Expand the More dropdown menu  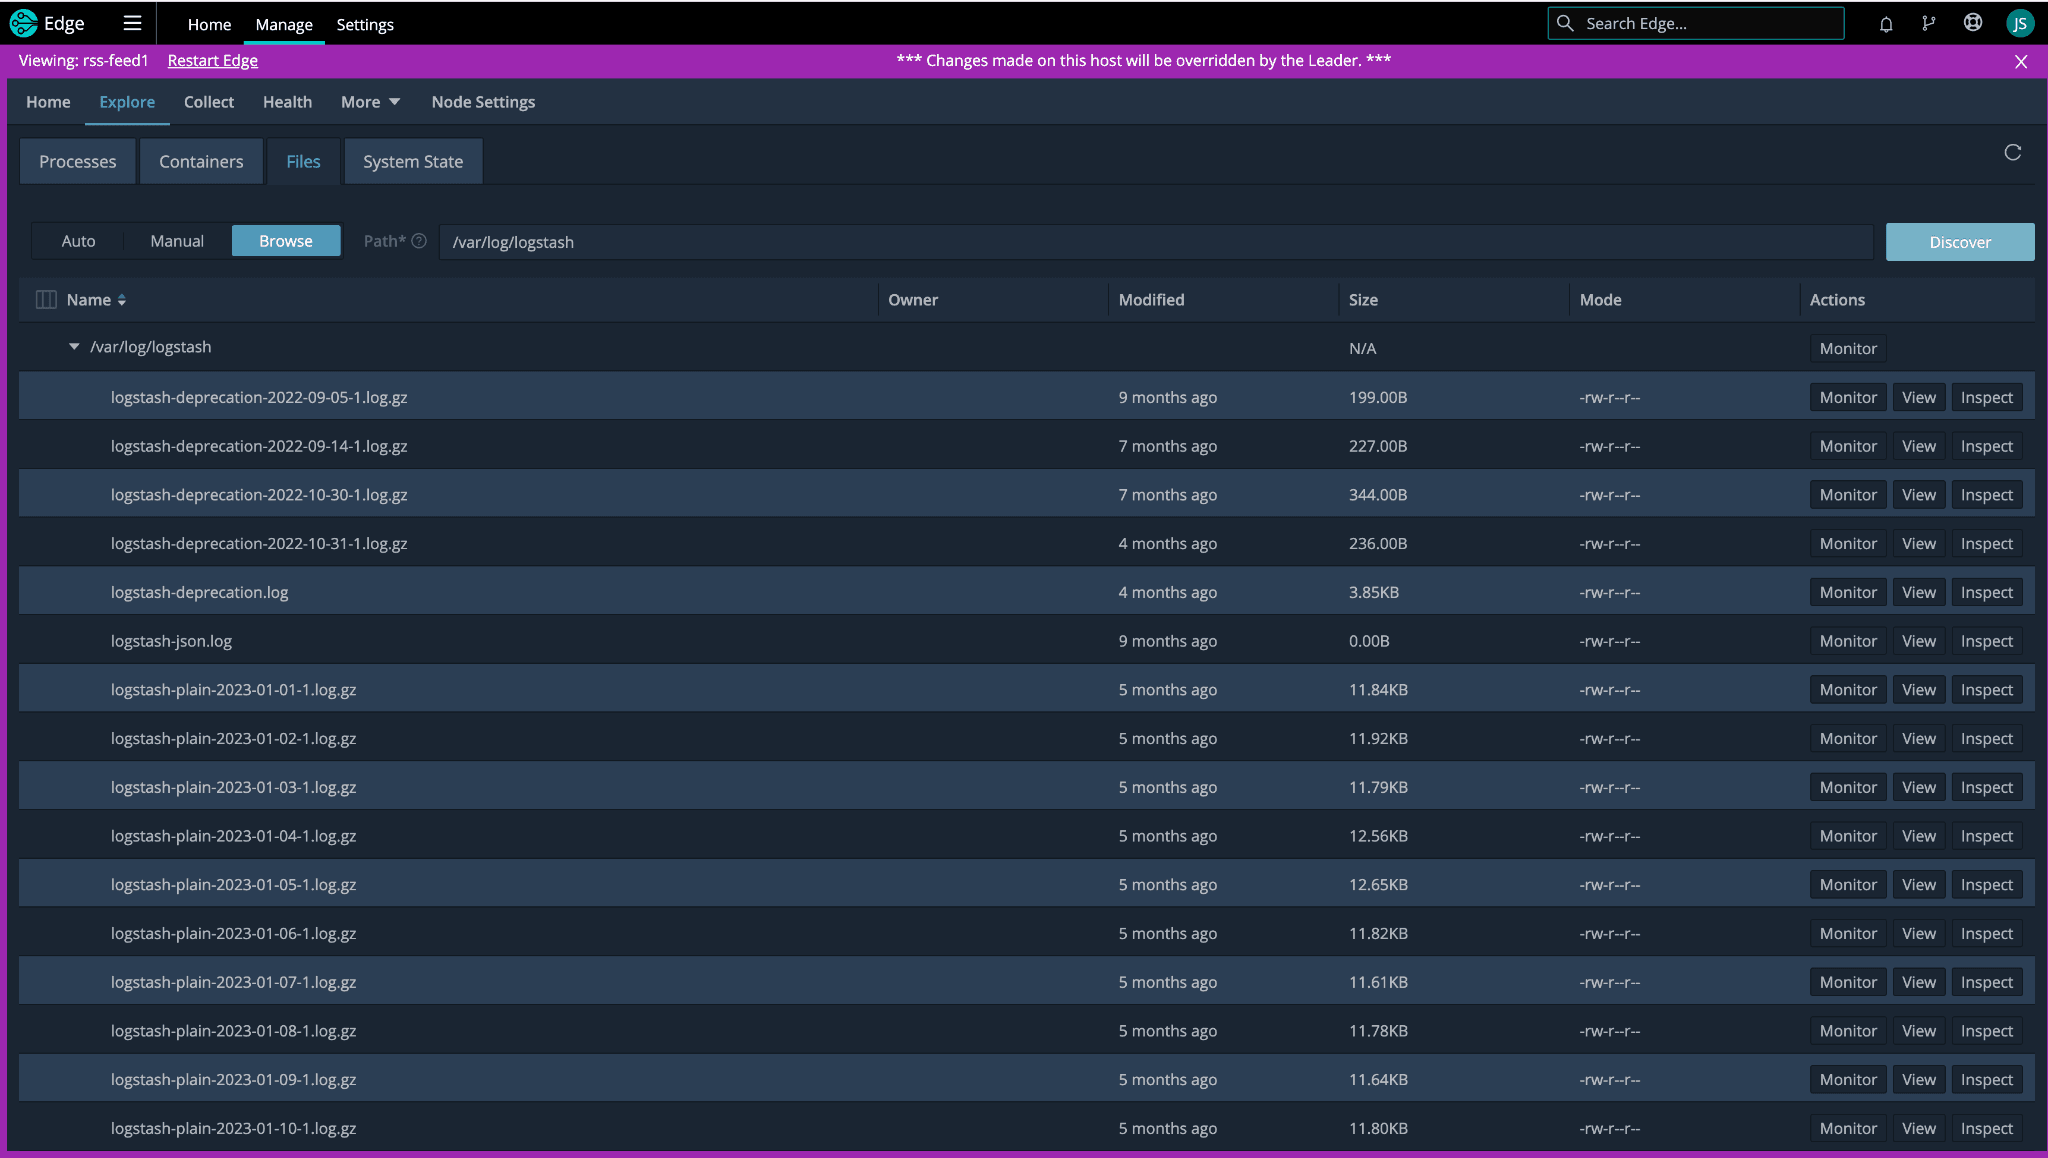[x=370, y=102]
